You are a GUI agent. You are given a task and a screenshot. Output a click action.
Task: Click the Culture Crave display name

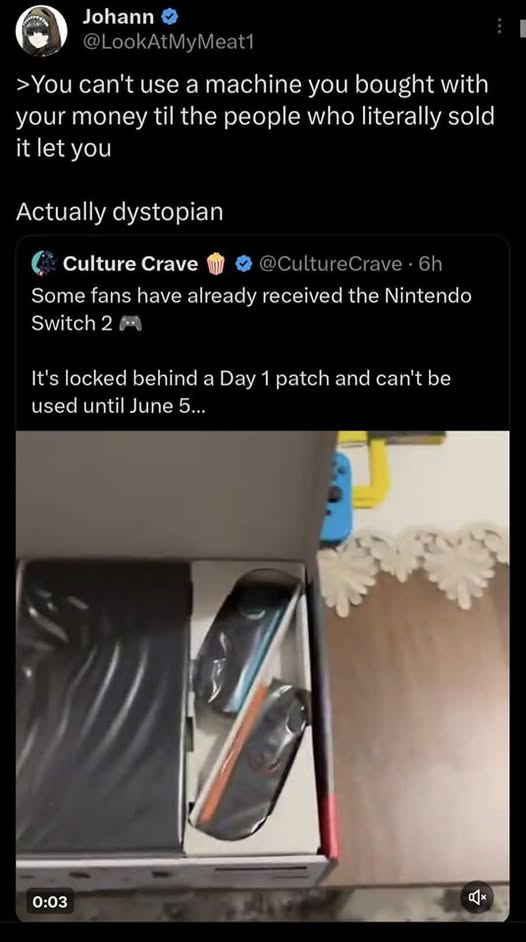click(x=130, y=264)
